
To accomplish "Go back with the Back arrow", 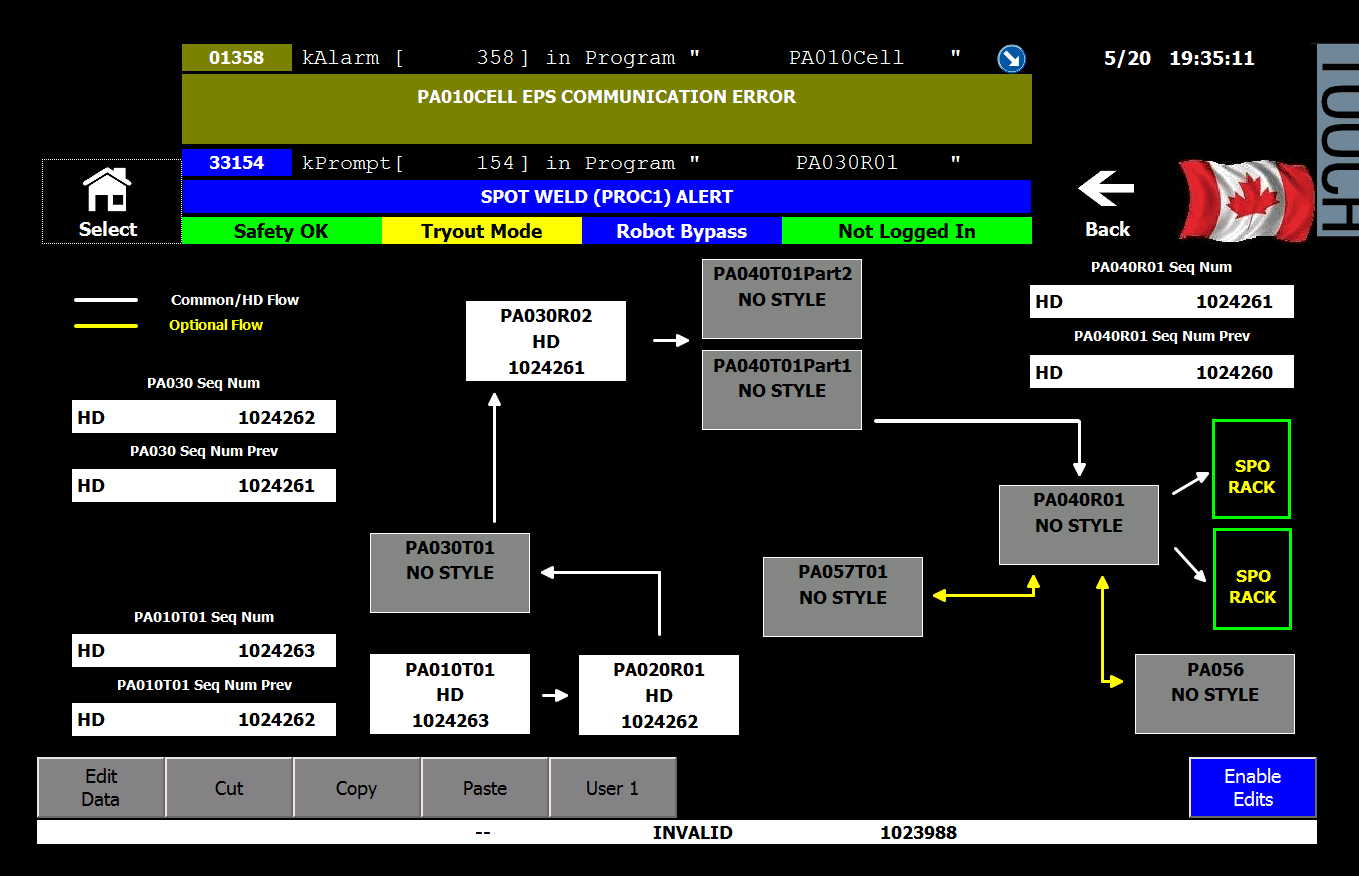I will coord(1106,203).
